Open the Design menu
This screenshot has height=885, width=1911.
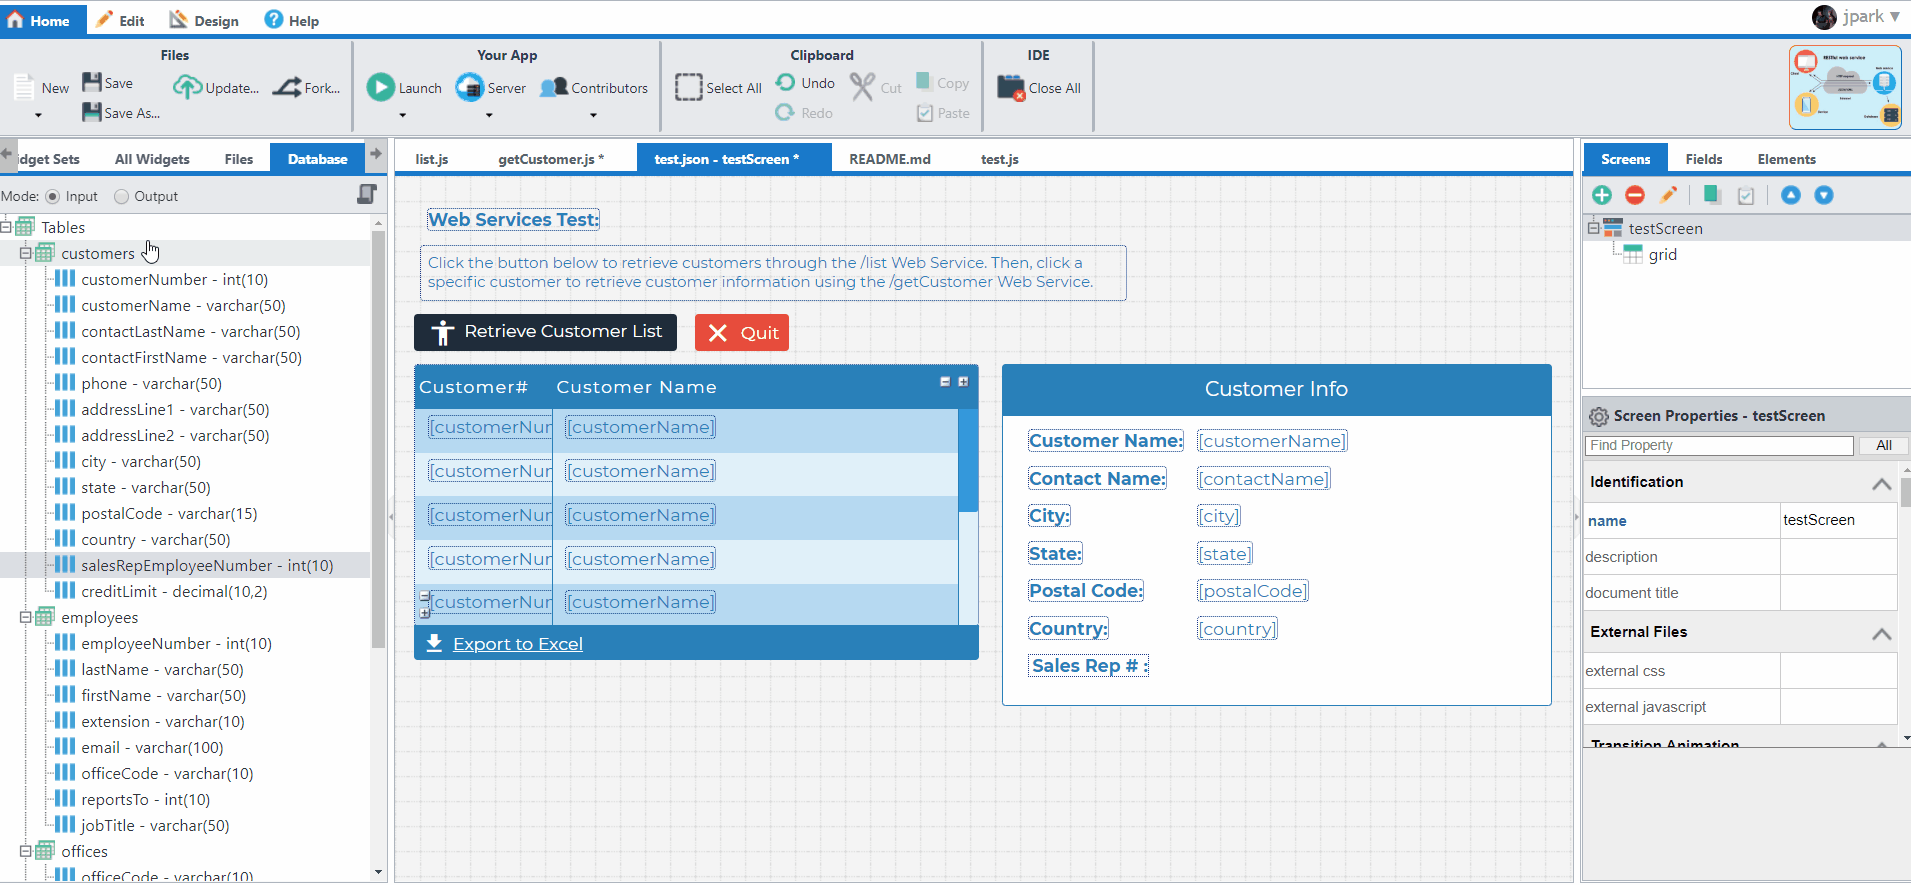coord(204,20)
